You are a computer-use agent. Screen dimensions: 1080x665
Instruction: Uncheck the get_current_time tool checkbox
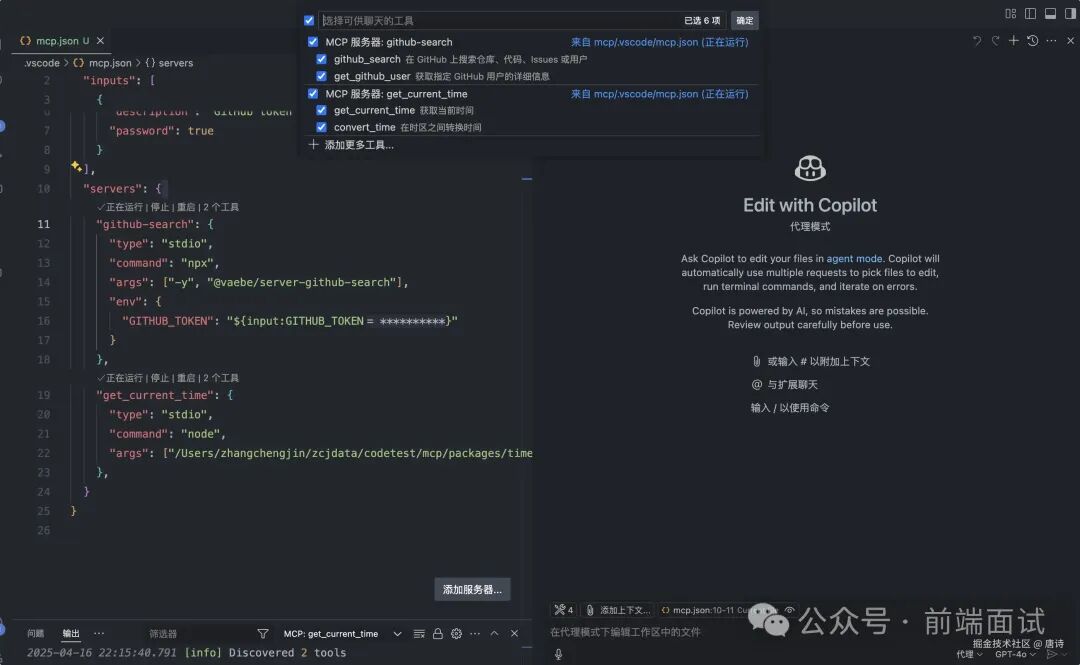(321, 110)
